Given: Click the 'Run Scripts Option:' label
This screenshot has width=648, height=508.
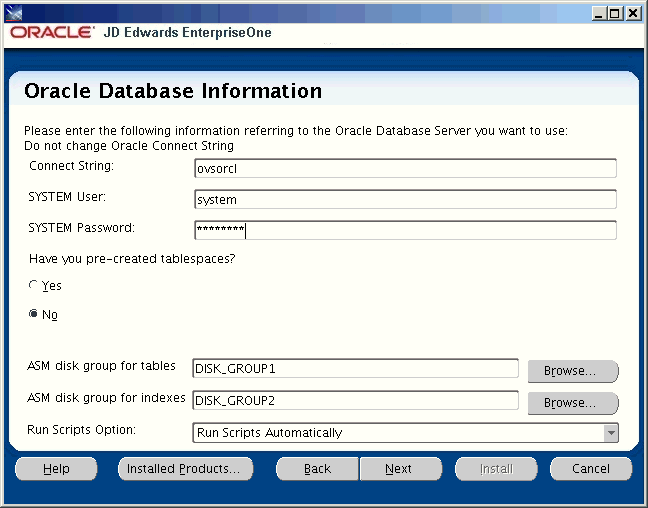Looking at the screenshot, I should 81,430.
